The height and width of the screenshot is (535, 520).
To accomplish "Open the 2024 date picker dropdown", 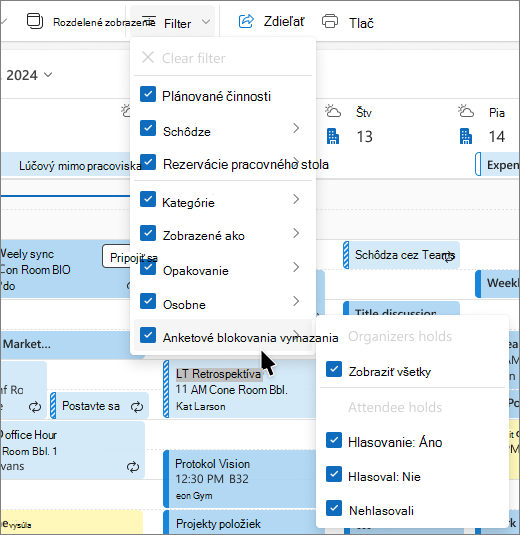I will pyautogui.click(x=48, y=75).
